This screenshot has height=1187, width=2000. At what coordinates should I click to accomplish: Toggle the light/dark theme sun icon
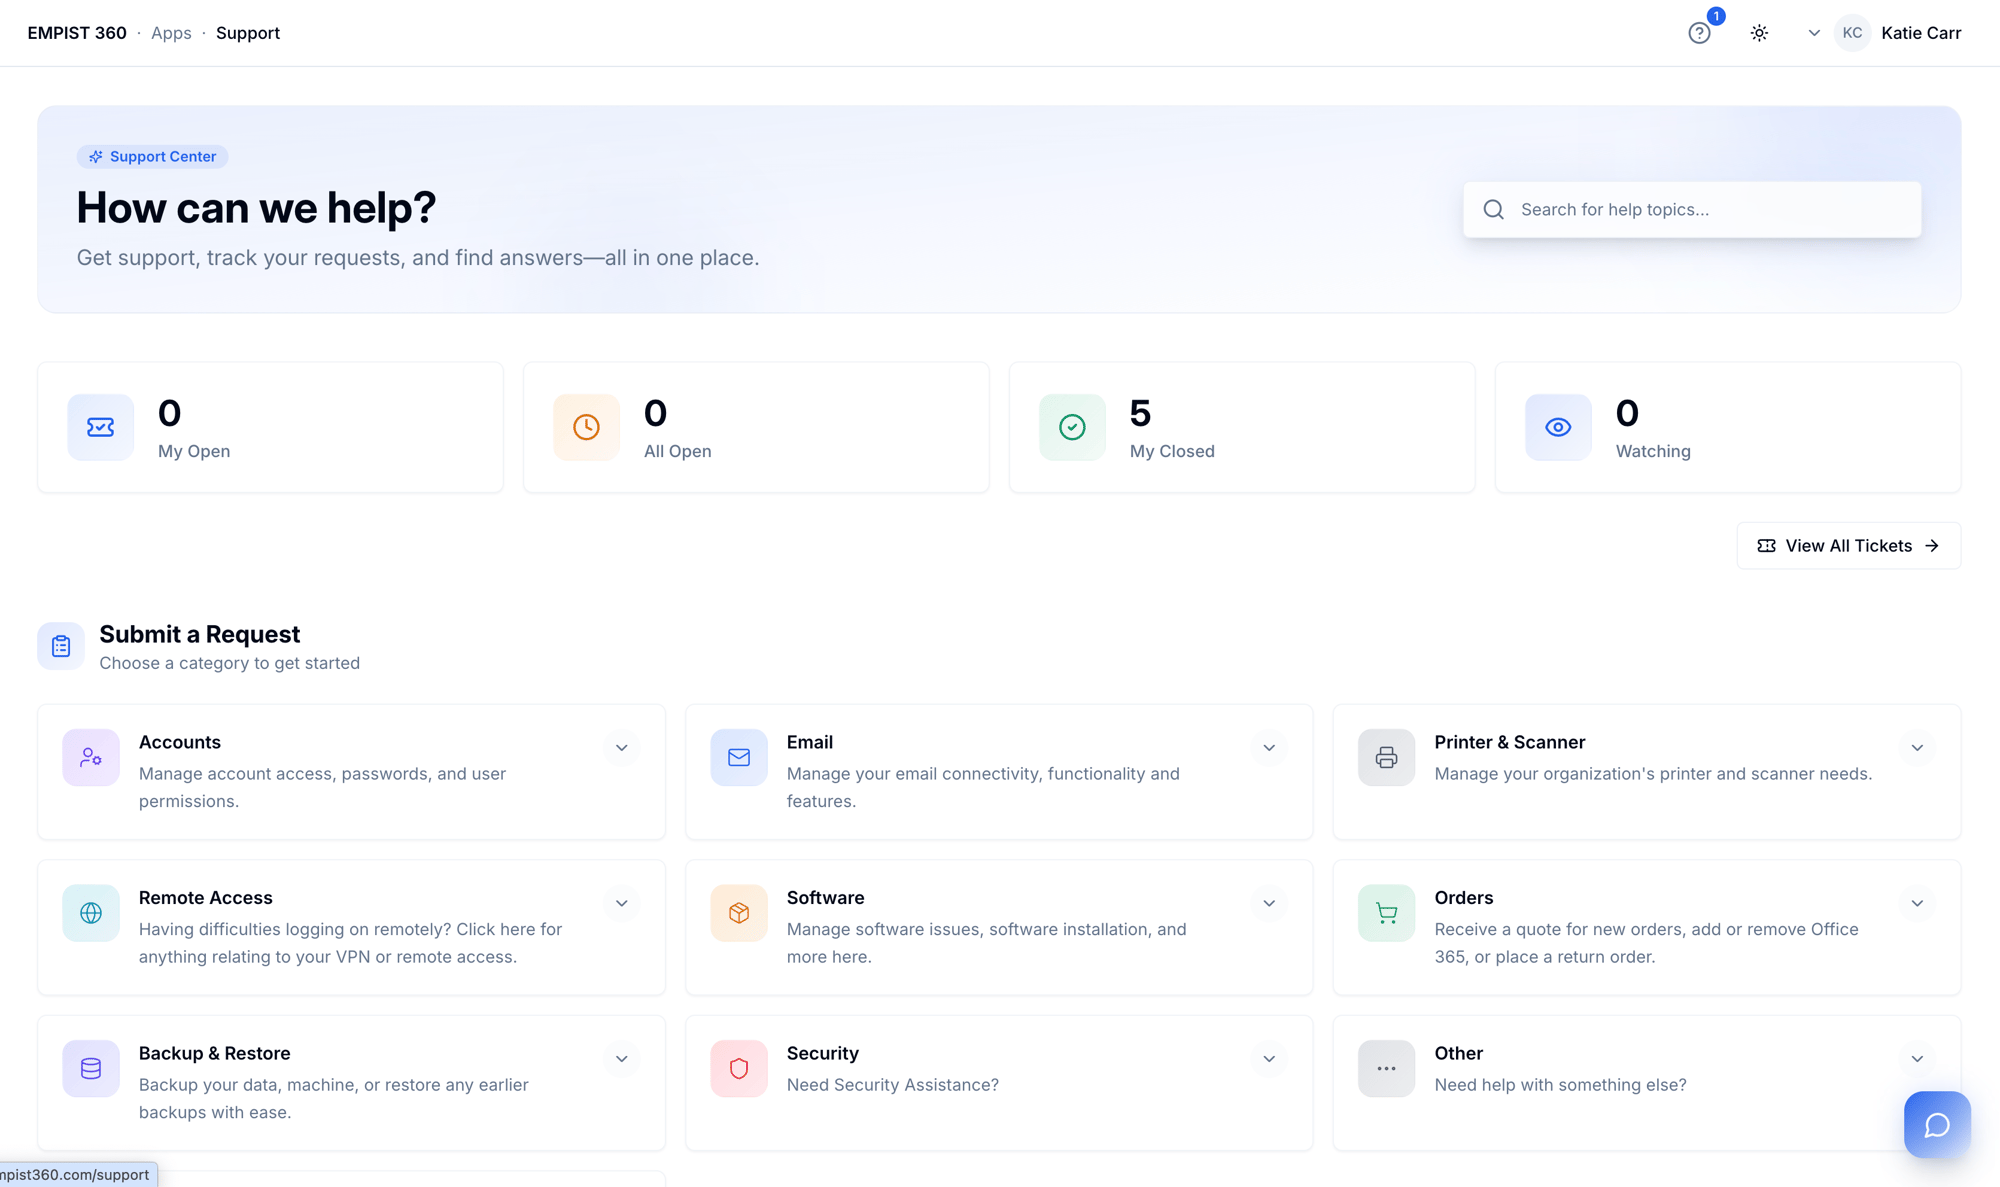coord(1759,33)
